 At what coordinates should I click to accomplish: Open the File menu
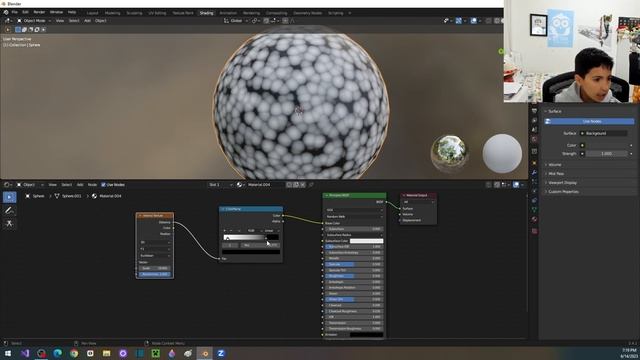point(15,13)
